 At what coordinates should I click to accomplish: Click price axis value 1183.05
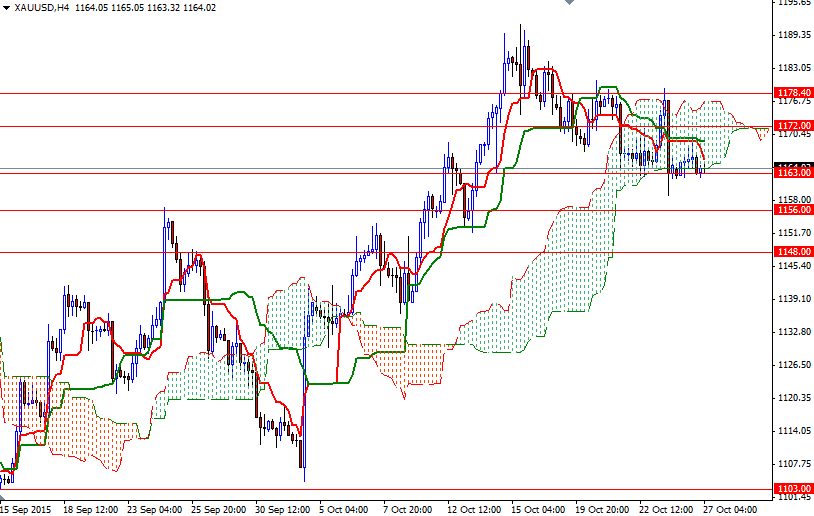[794, 68]
